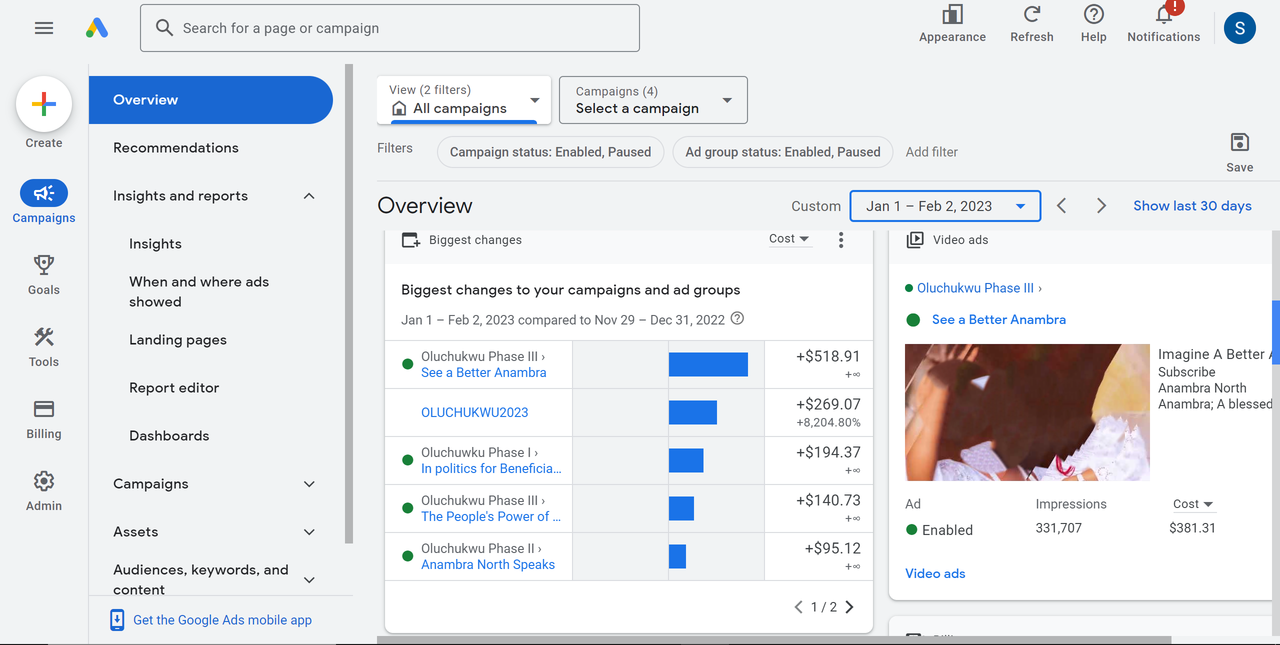The width and height of the screenshot is (1280, 645).
Task: Save the current filter view
Action: [x=1240, y=152]
